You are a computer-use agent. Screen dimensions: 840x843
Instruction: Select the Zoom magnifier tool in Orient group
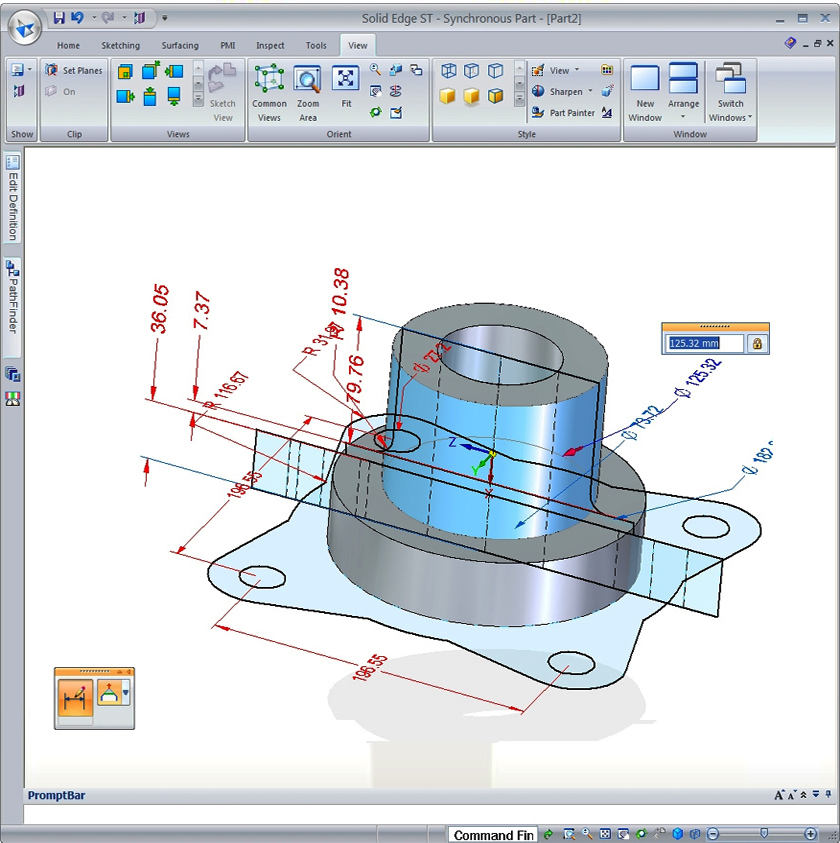(375, 69)
